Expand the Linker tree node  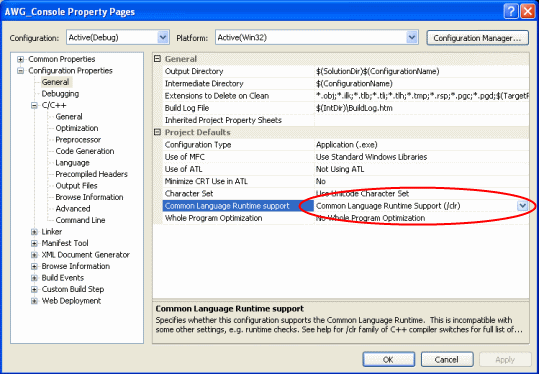click(x=34, y=232)
